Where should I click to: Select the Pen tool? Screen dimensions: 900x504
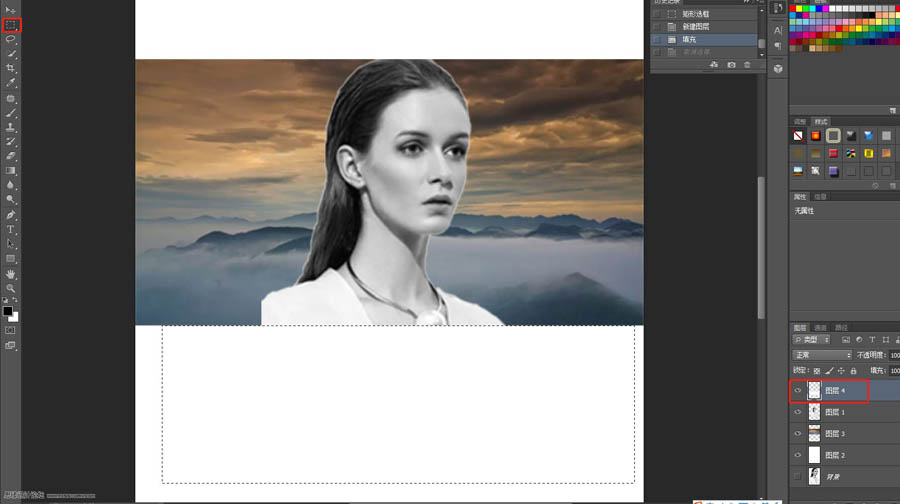10,215
